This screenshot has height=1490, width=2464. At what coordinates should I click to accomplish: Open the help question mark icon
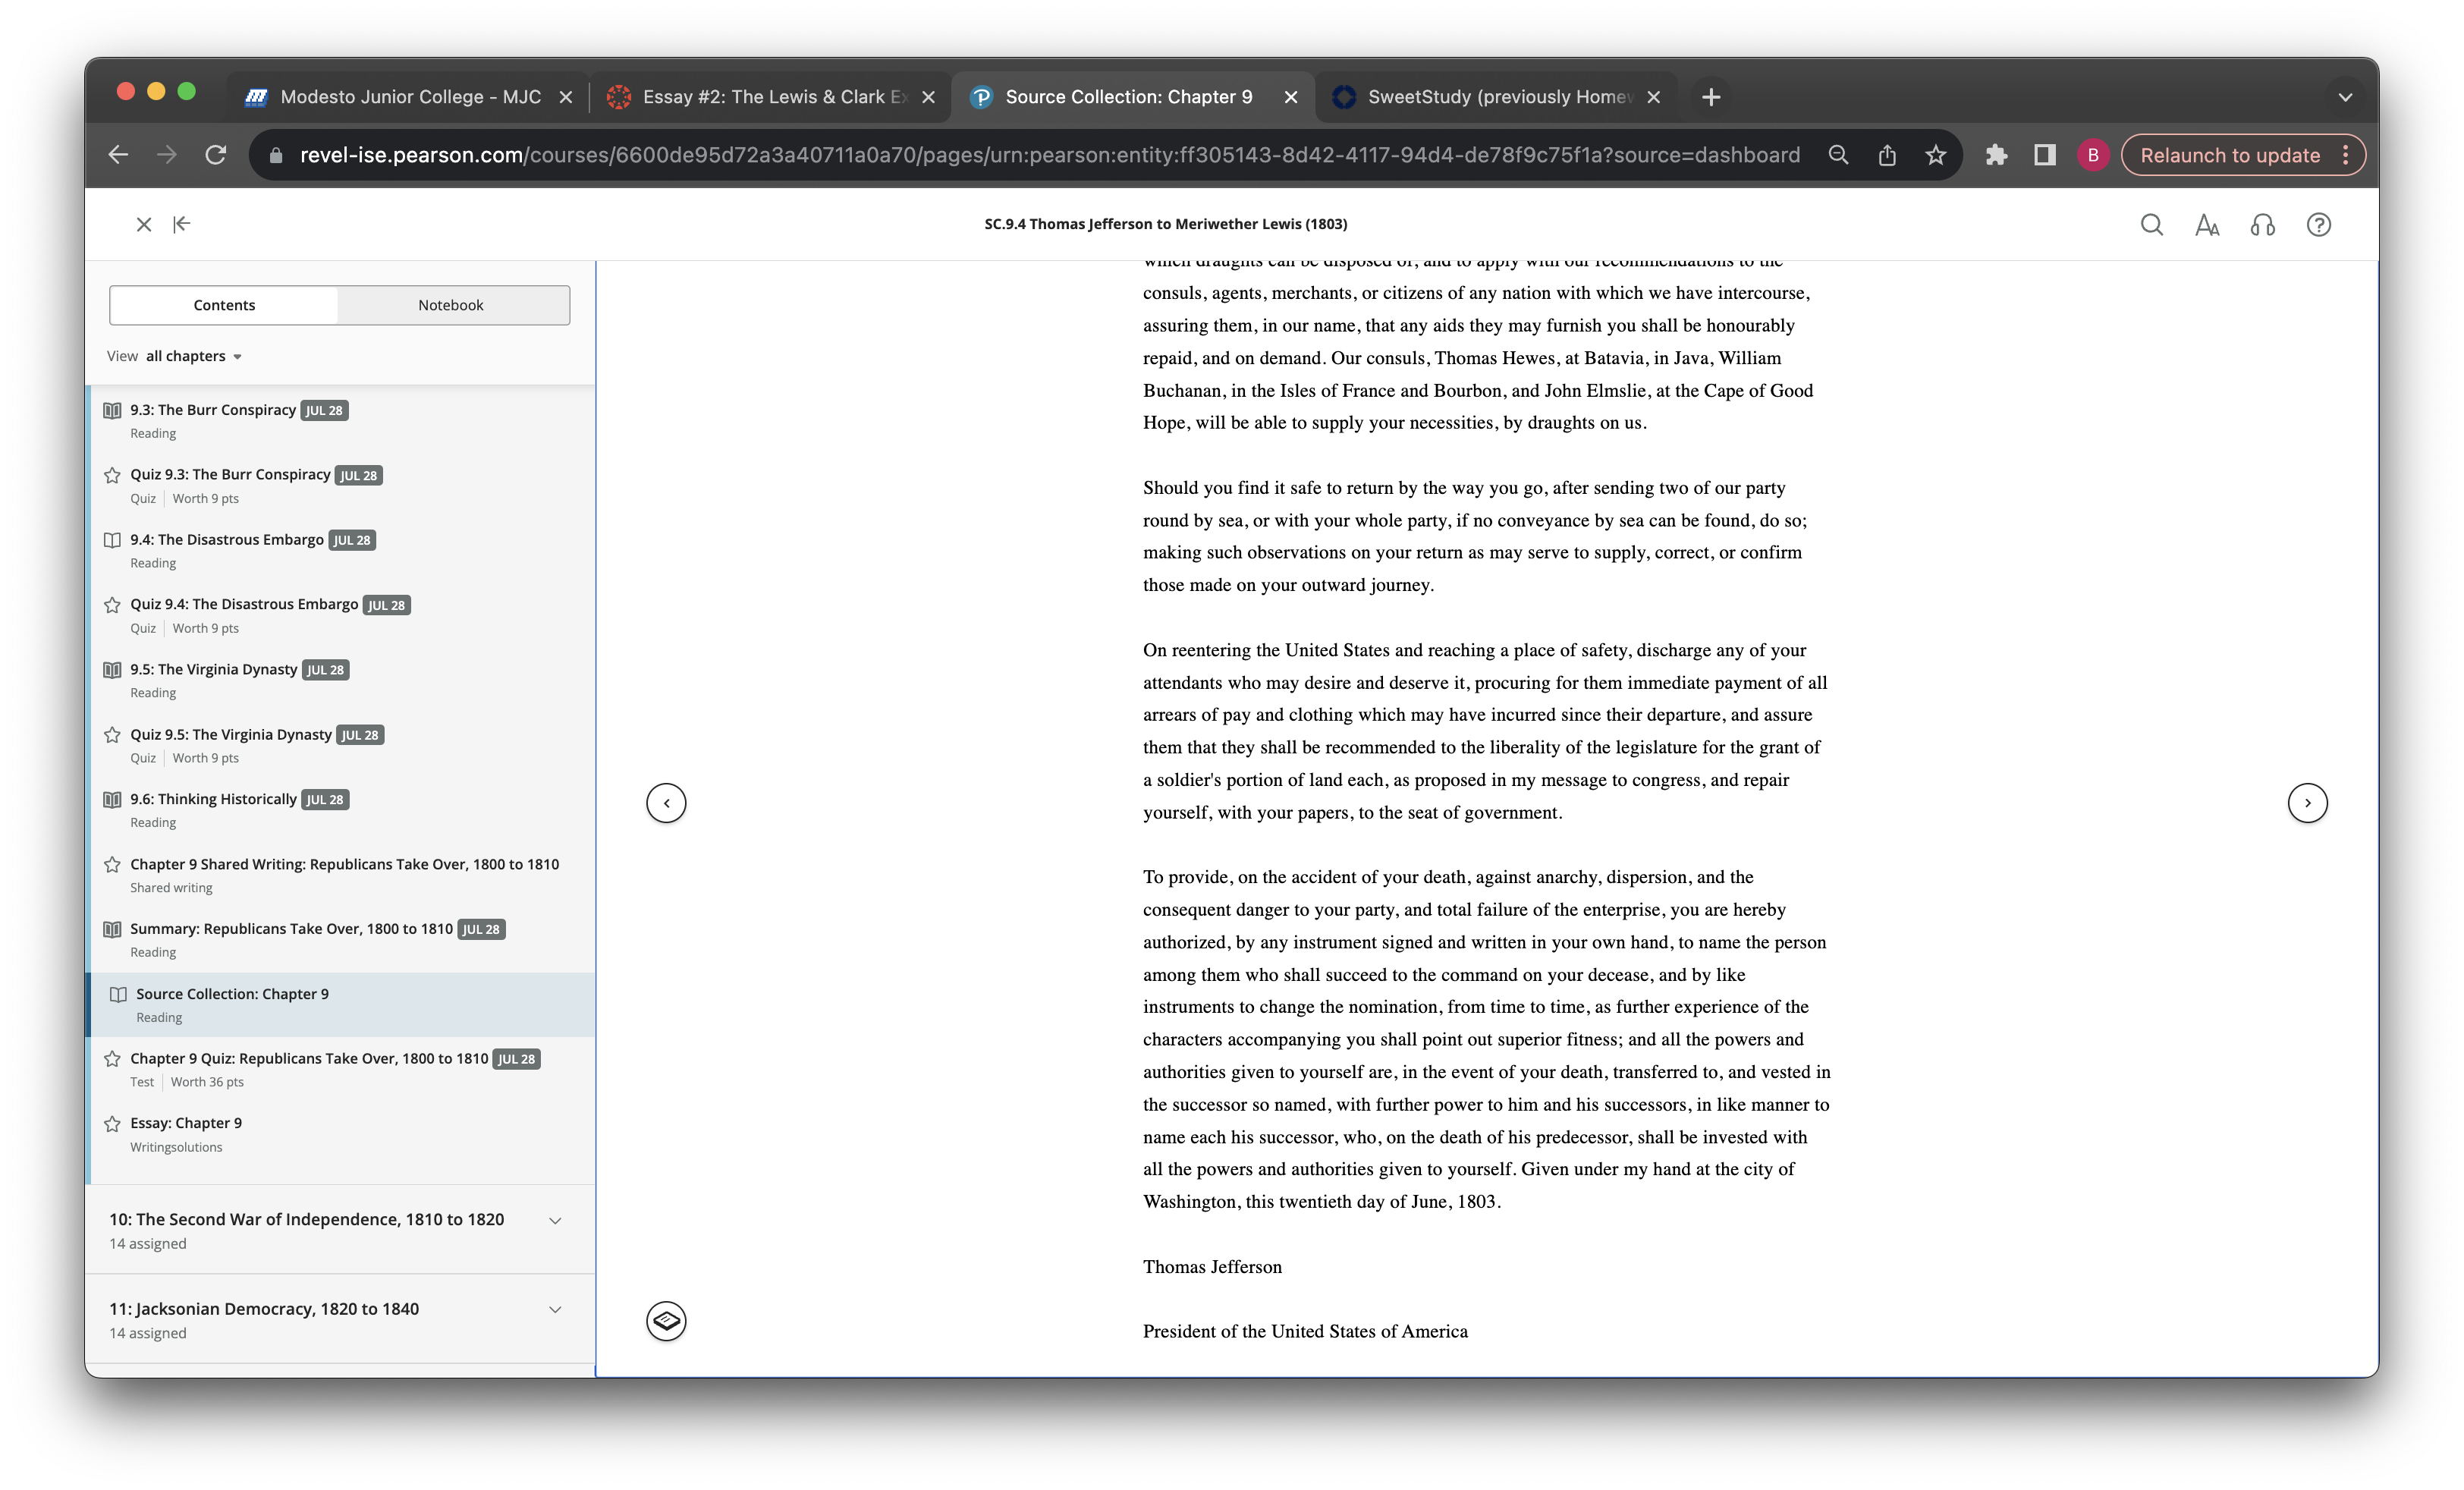coord(2318,224)
